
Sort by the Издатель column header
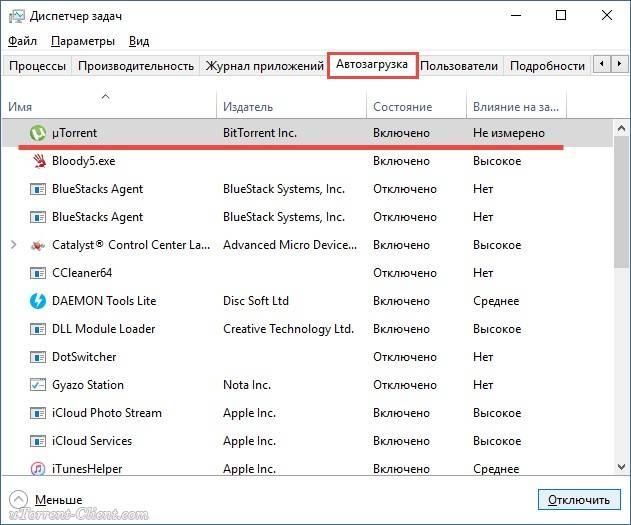[291, 105]
